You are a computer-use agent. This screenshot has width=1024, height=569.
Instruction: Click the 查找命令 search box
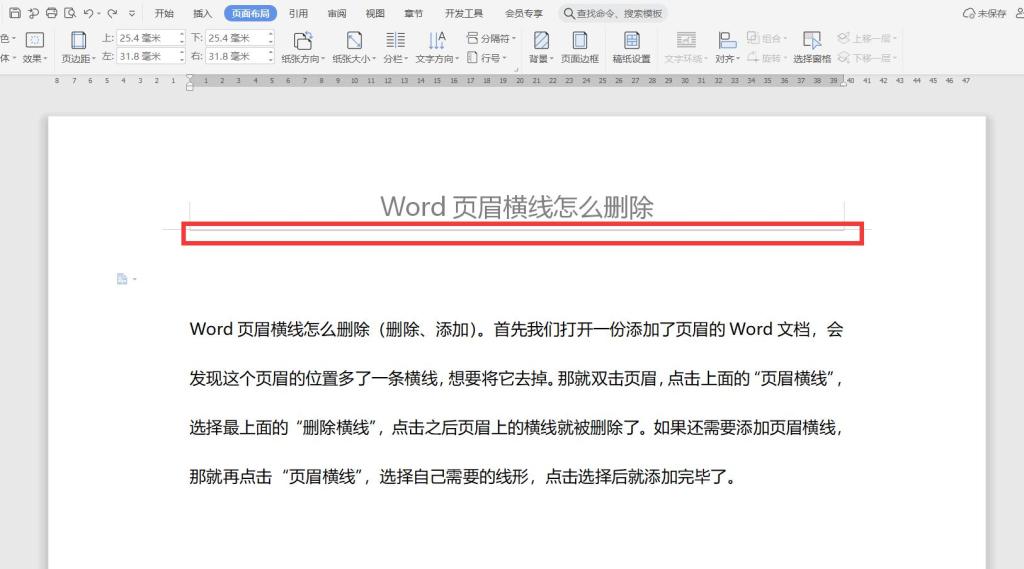614,13
